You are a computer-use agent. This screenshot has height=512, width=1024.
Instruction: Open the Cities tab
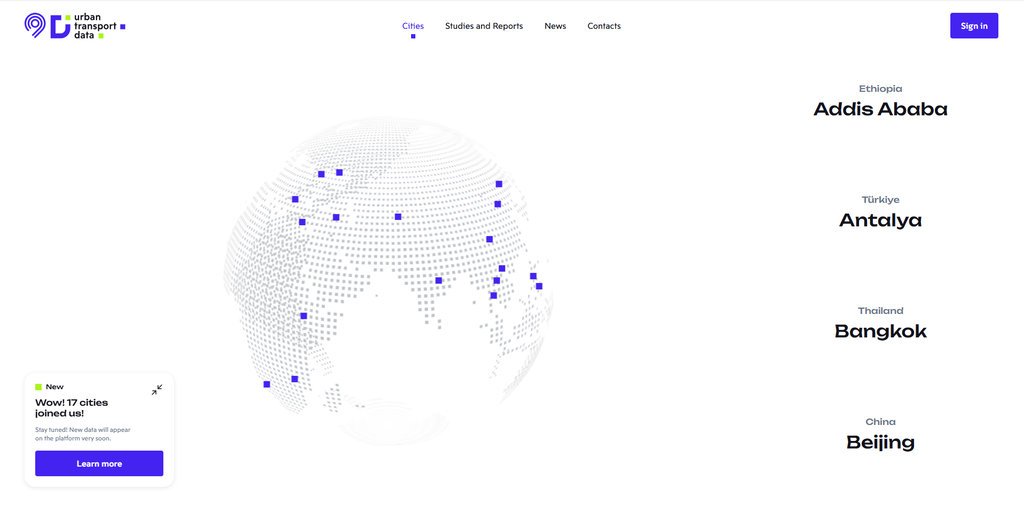pyautogui.click(x=413, y=26)
